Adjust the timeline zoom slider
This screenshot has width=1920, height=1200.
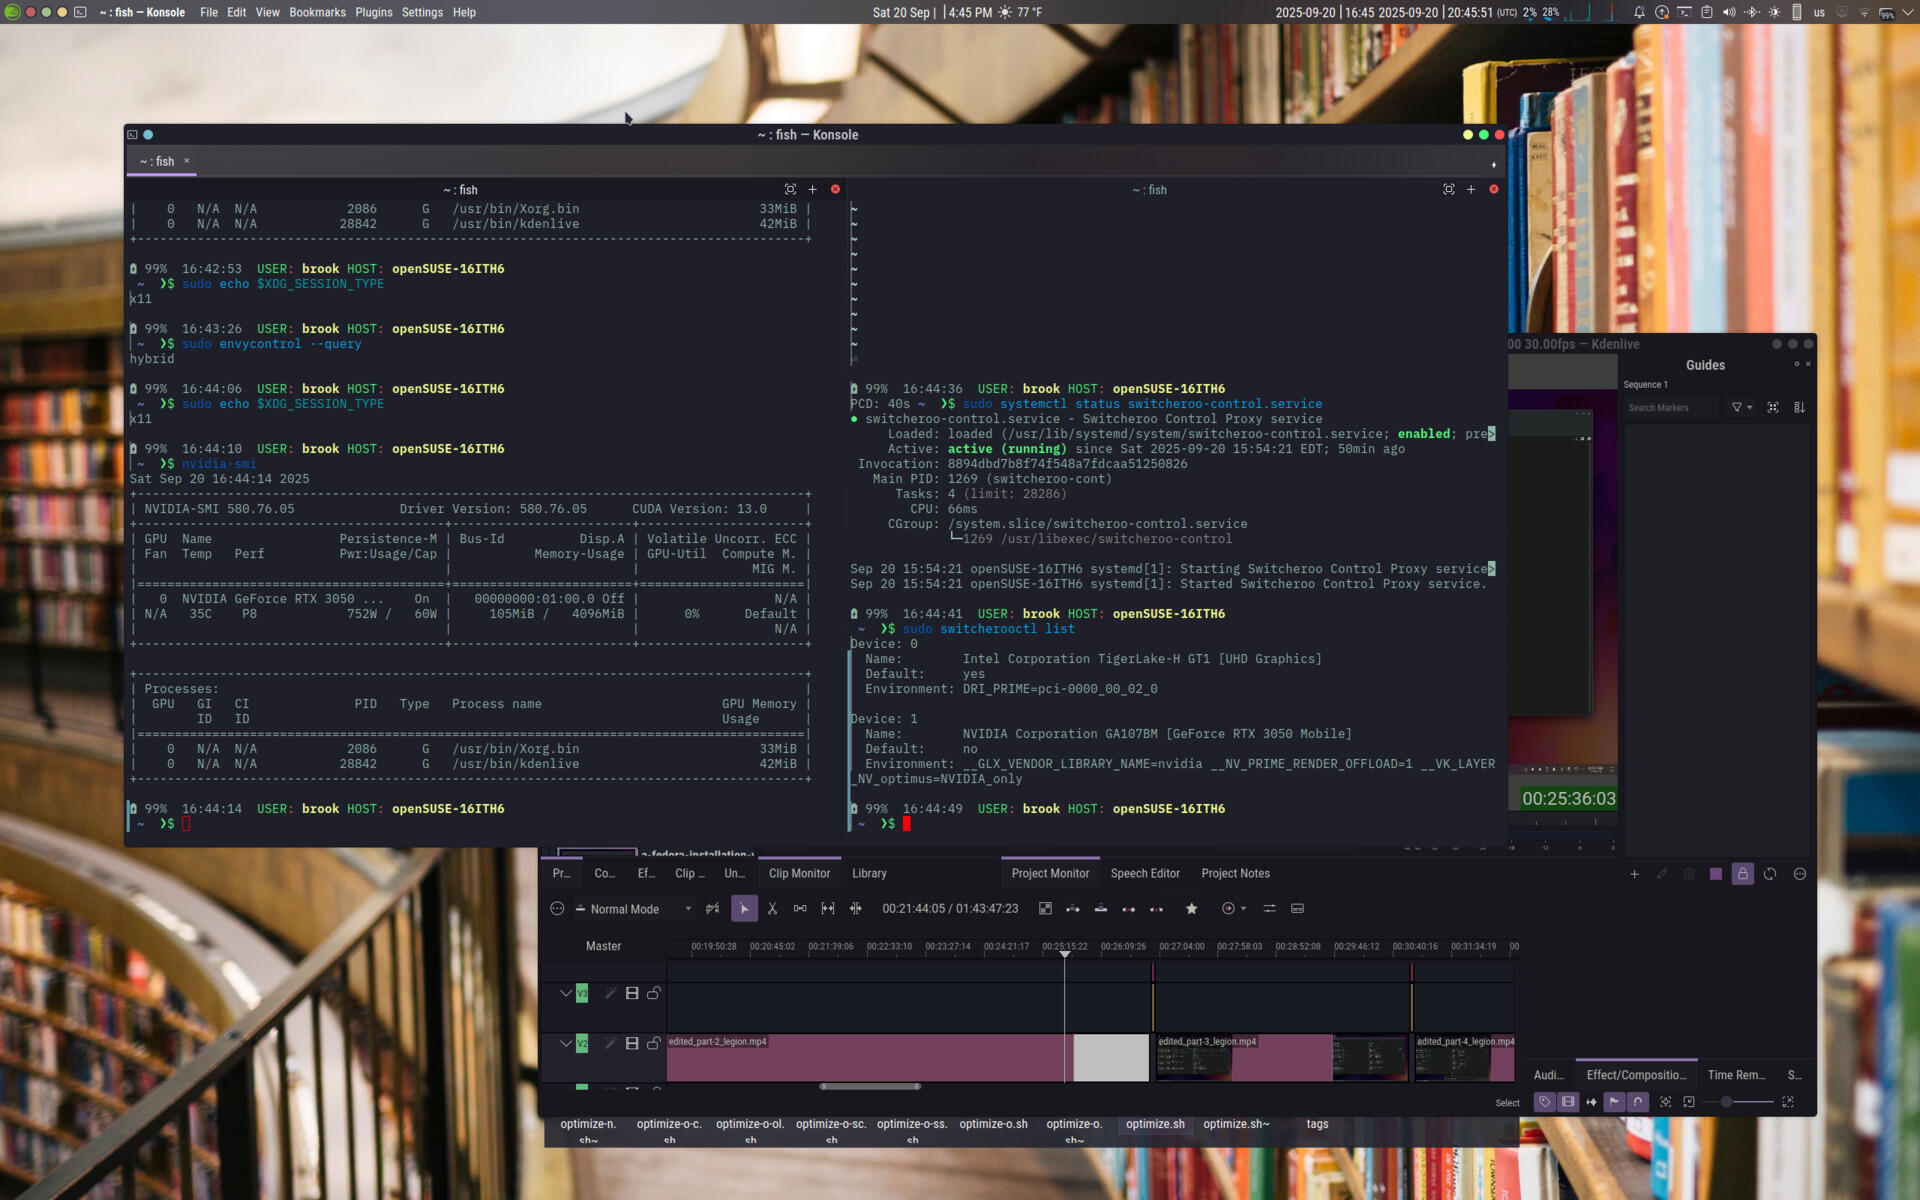1727,1102
